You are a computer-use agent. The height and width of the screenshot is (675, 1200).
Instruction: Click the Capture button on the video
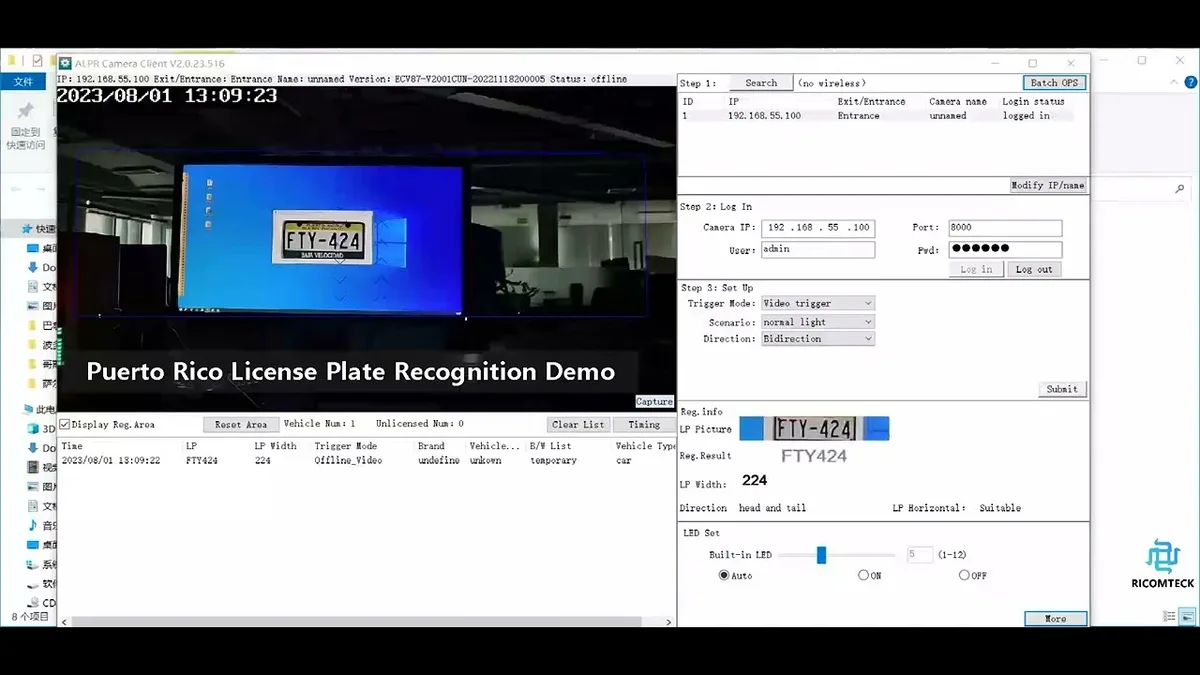pos(655,402)
